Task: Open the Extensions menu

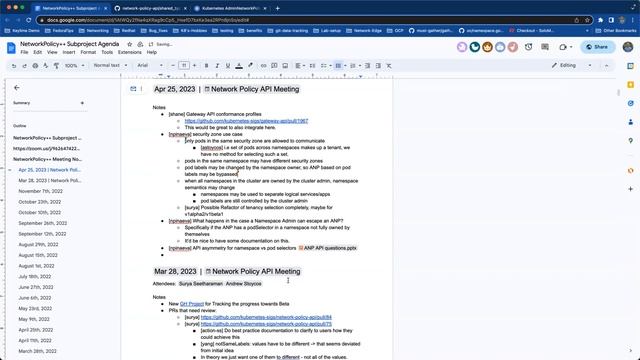Action: click(129, 52)
